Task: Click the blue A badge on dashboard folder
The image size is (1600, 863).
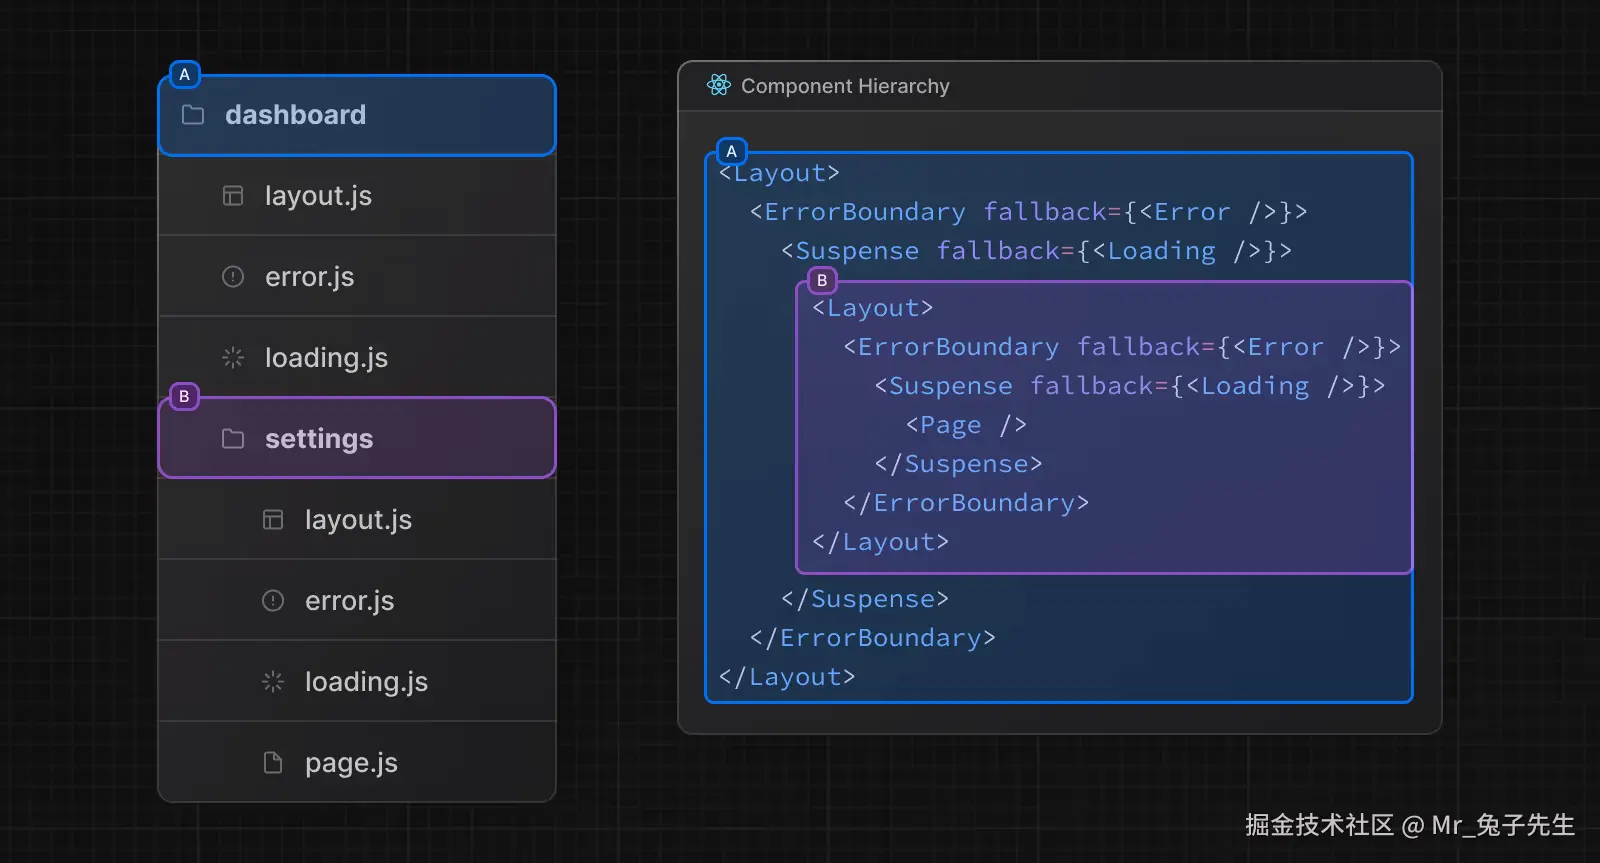Action: [x=184, y=75]
